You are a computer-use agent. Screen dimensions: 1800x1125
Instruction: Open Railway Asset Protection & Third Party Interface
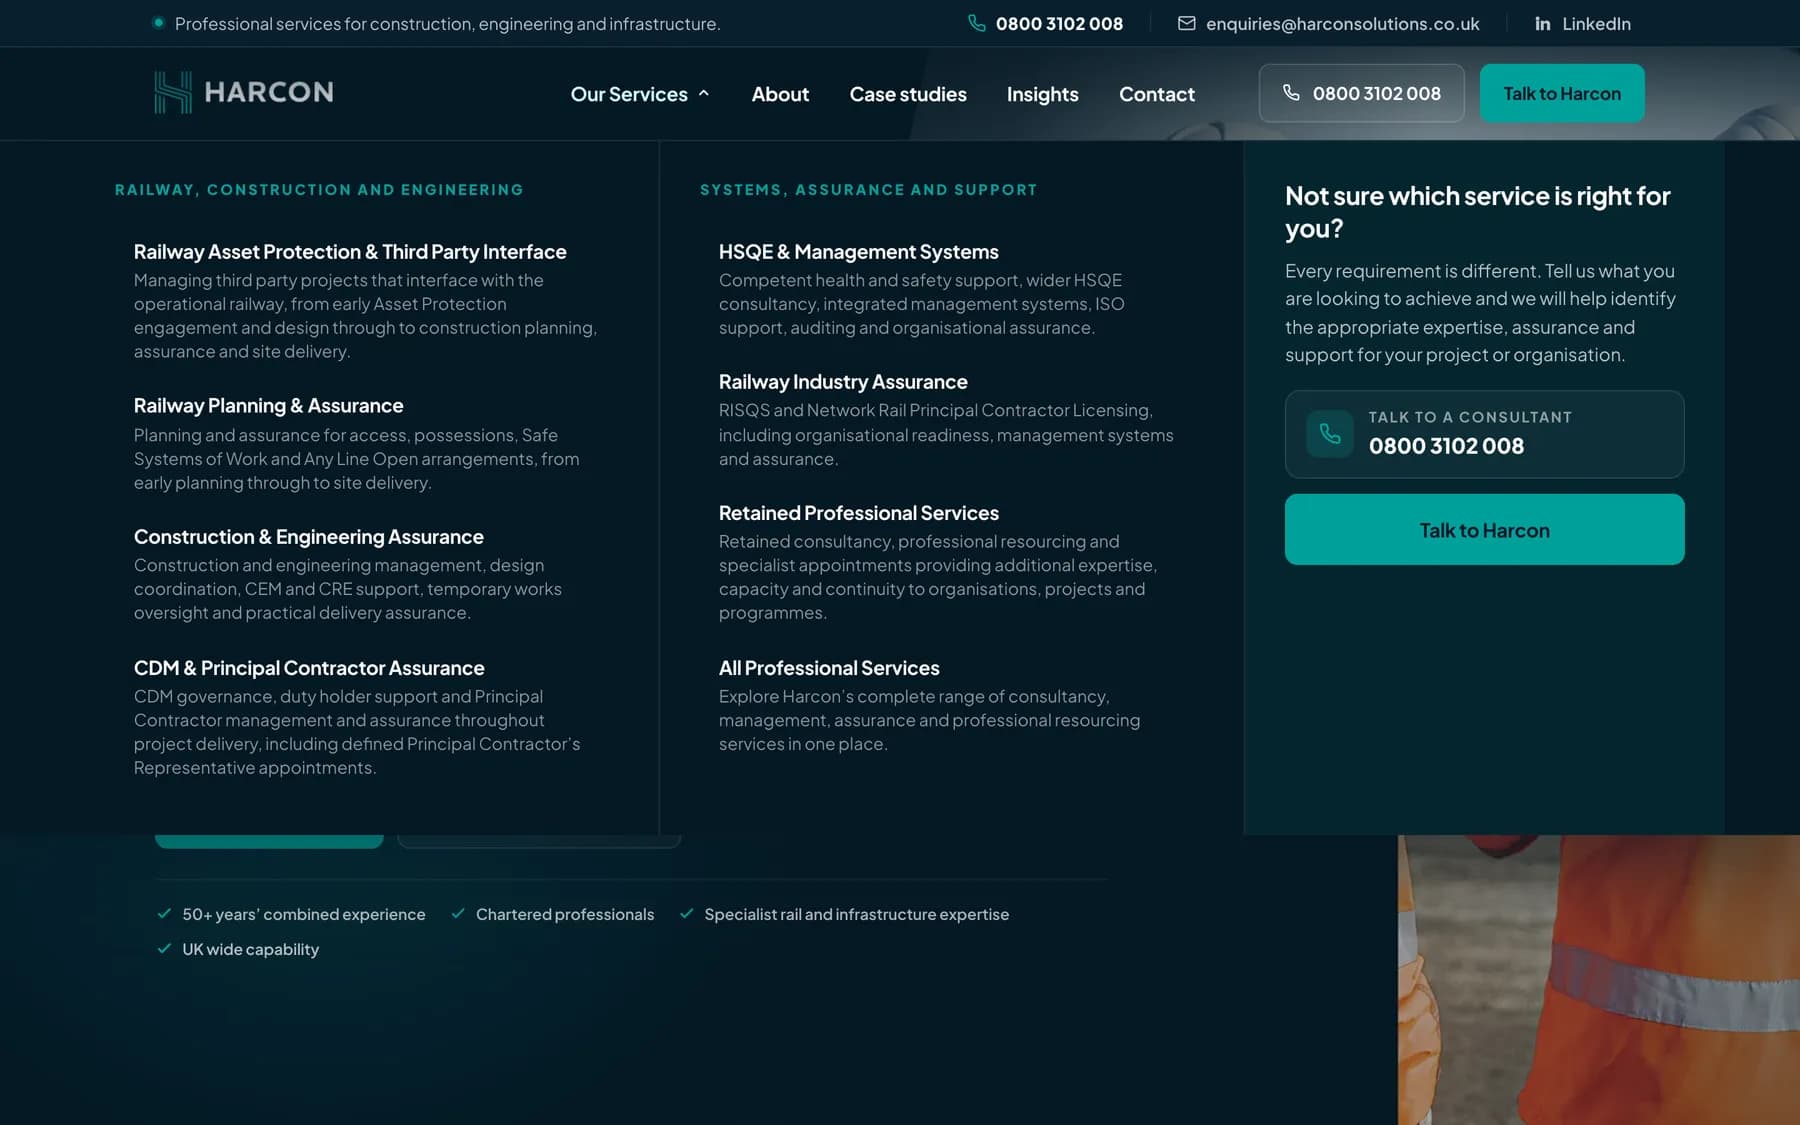pos(350,252)
